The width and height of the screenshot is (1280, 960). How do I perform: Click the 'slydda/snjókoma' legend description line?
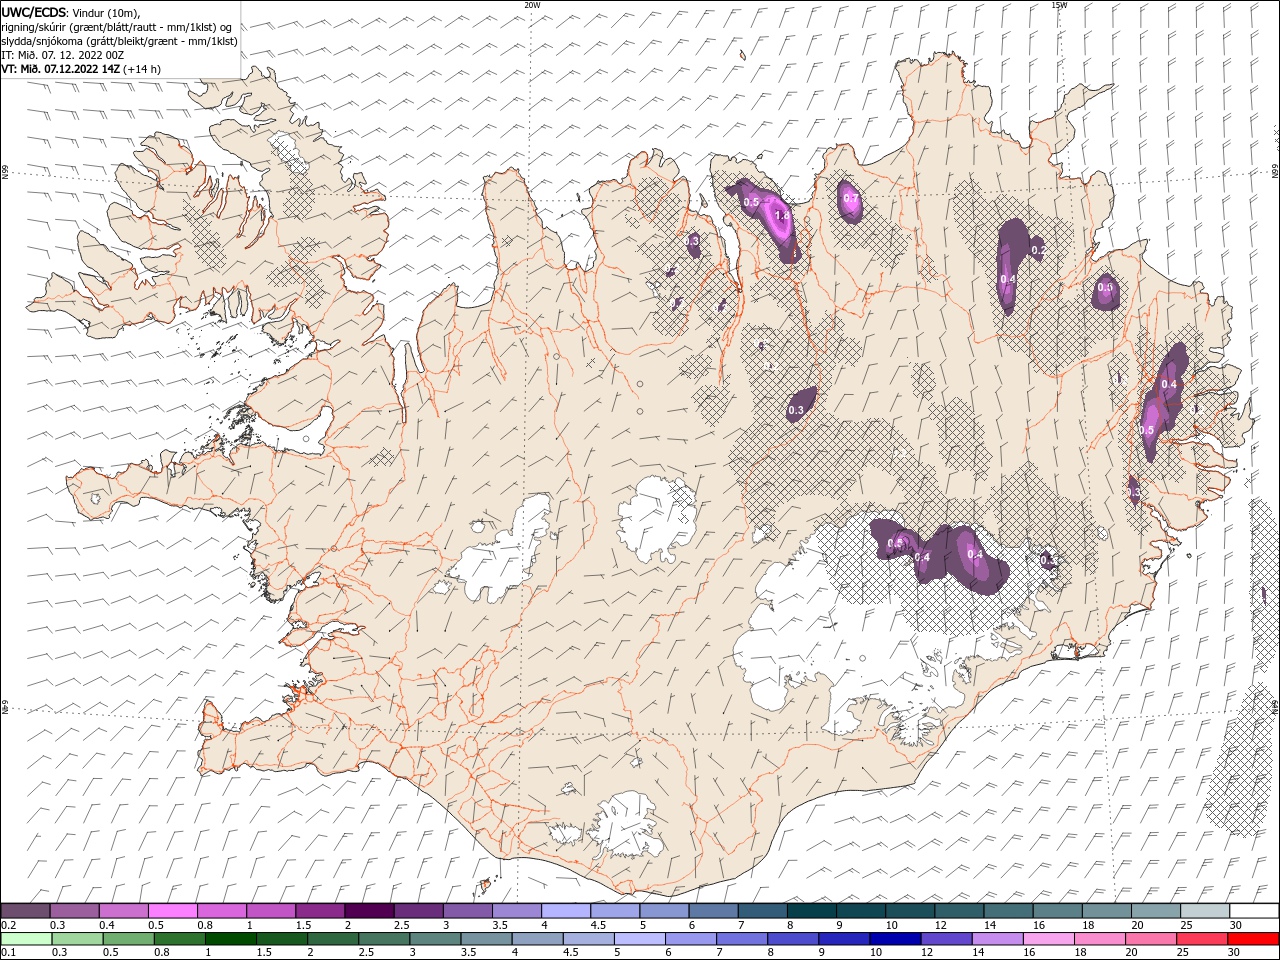[x=120, y=41]
